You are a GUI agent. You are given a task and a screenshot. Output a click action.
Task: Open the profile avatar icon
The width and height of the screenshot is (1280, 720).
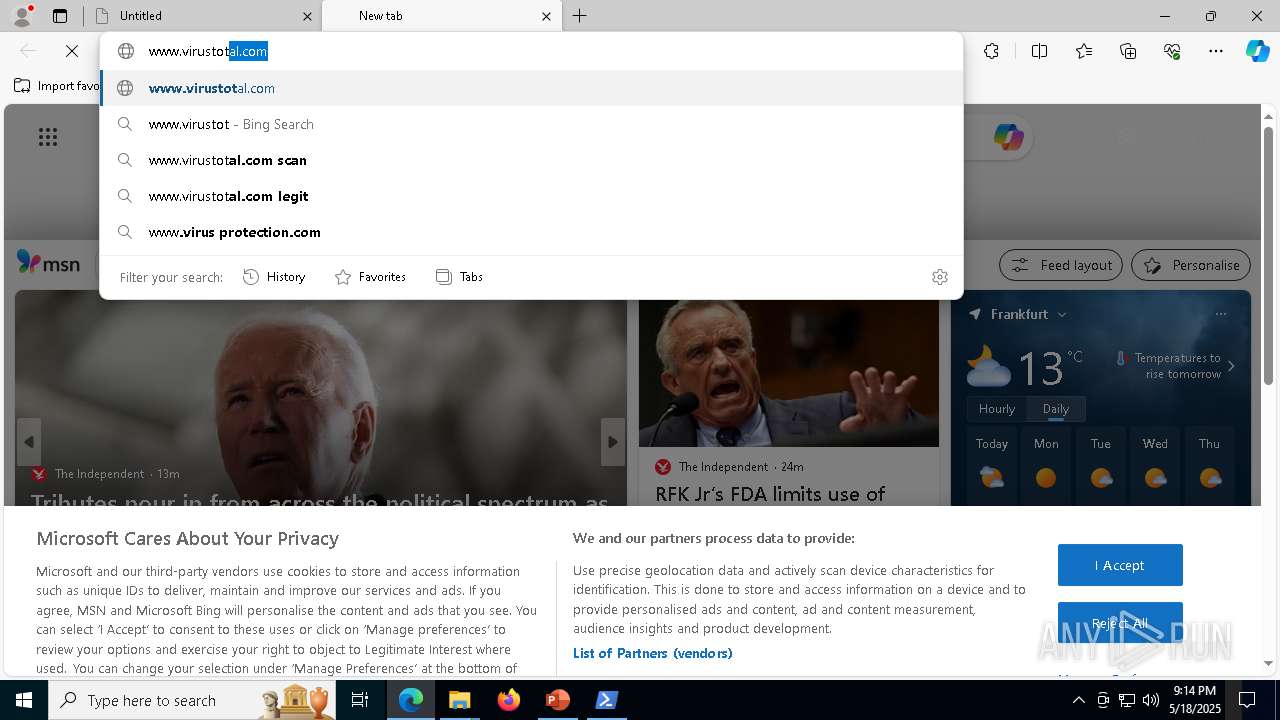[x=22, y=16]
